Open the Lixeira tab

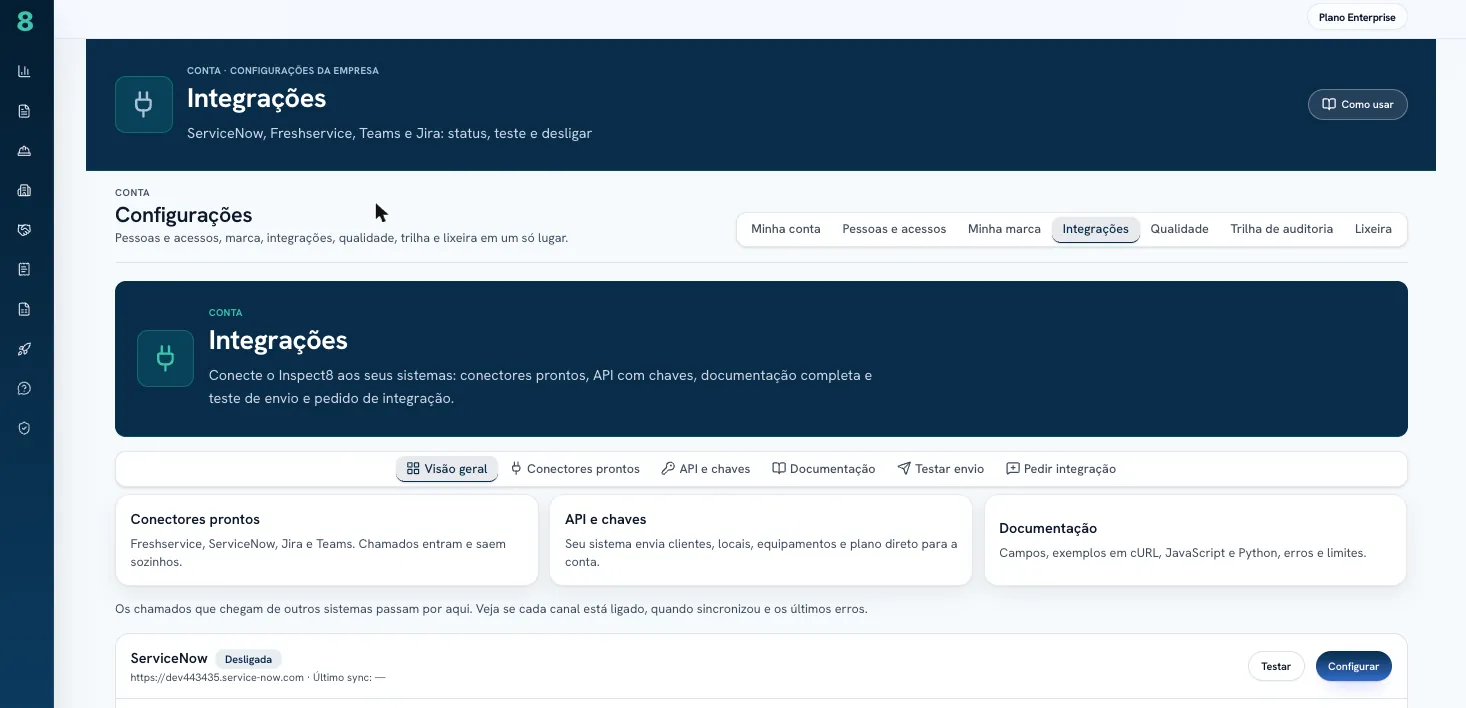pos(1373,229)
